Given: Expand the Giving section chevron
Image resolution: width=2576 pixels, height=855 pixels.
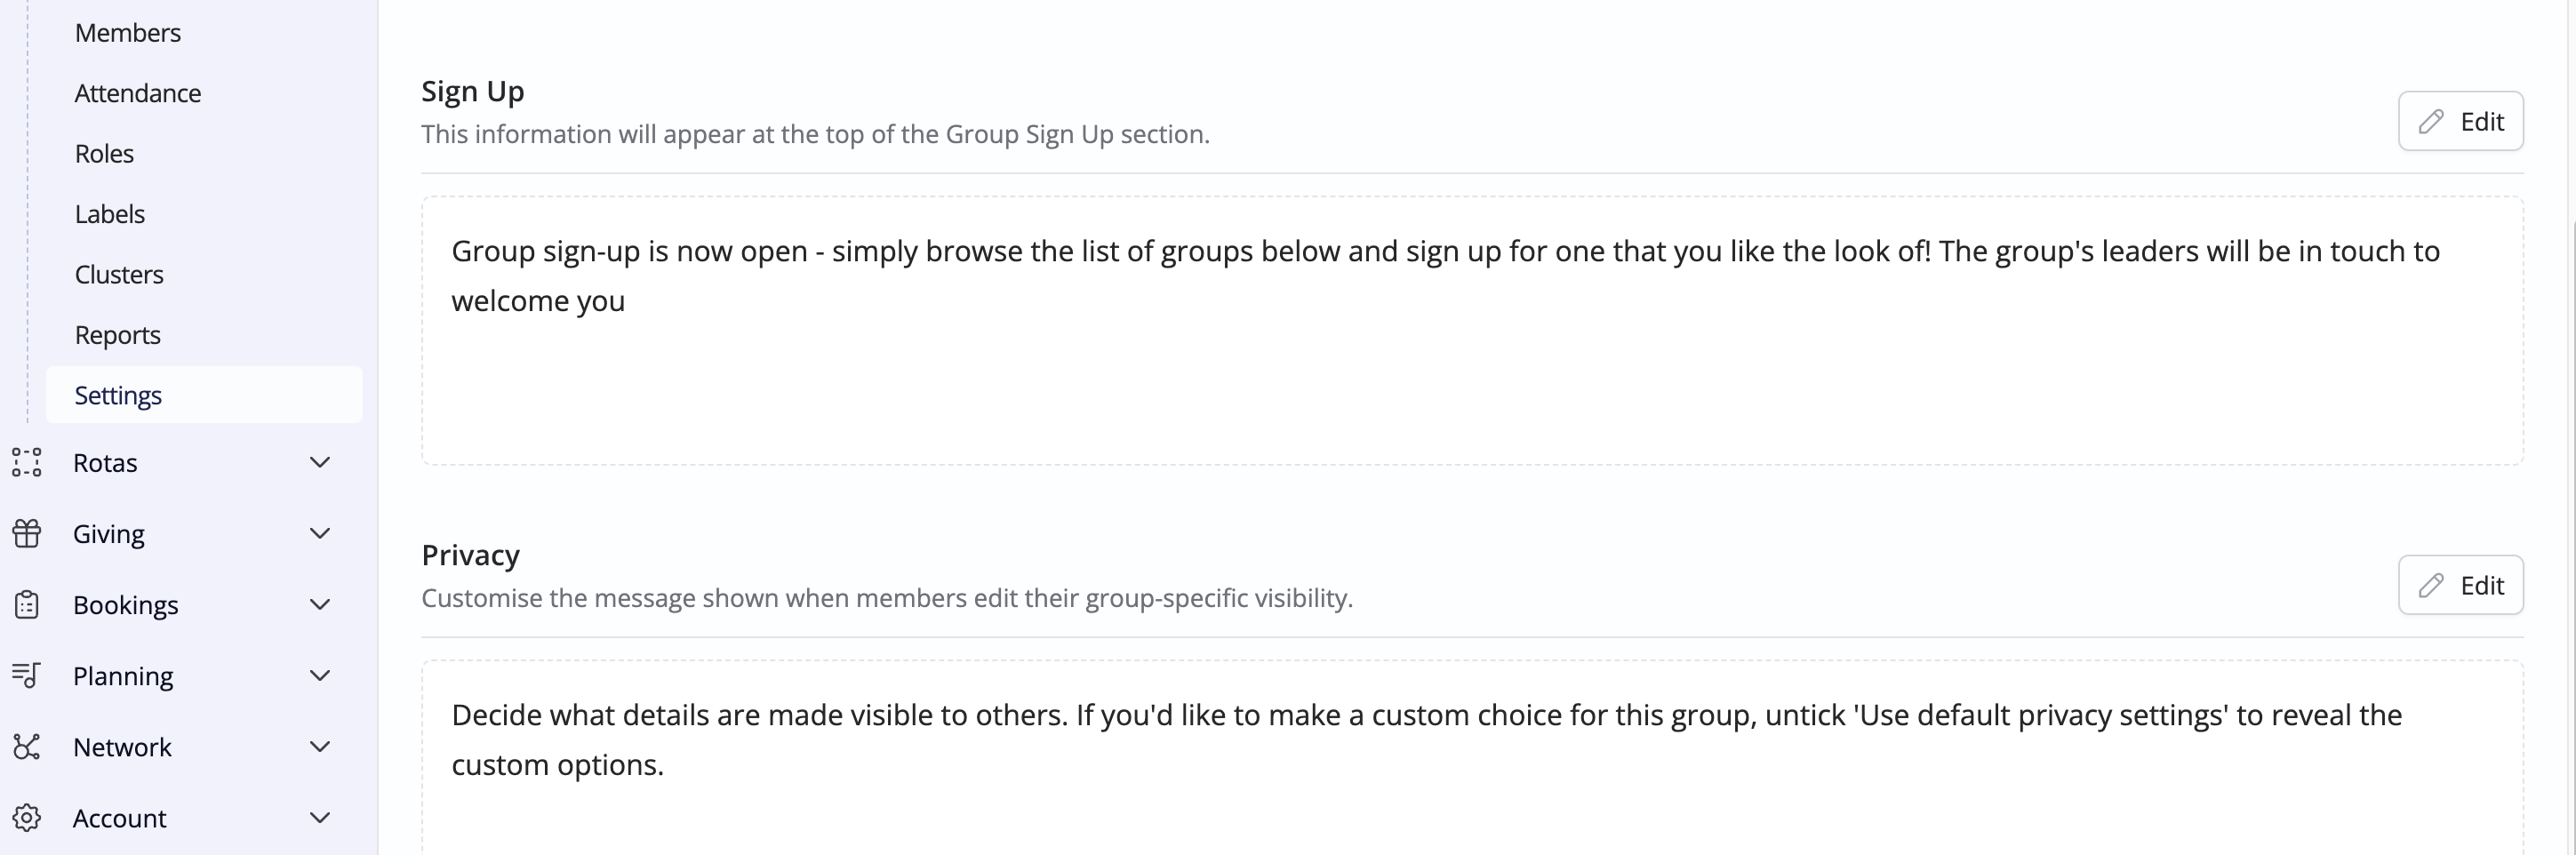Looking at the screenshot, I should (320, 533).
